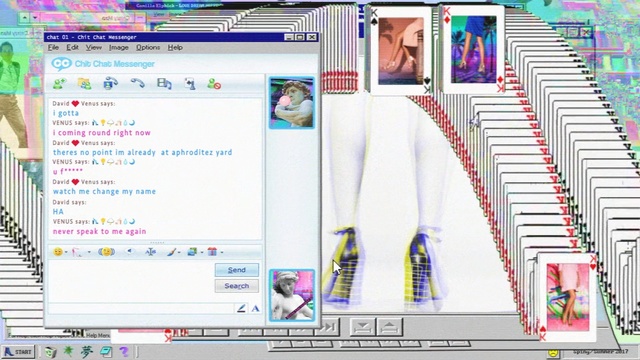Open the pink high-heel winks icon
This screenshot has width=640, height=360.
pos(77,252)
